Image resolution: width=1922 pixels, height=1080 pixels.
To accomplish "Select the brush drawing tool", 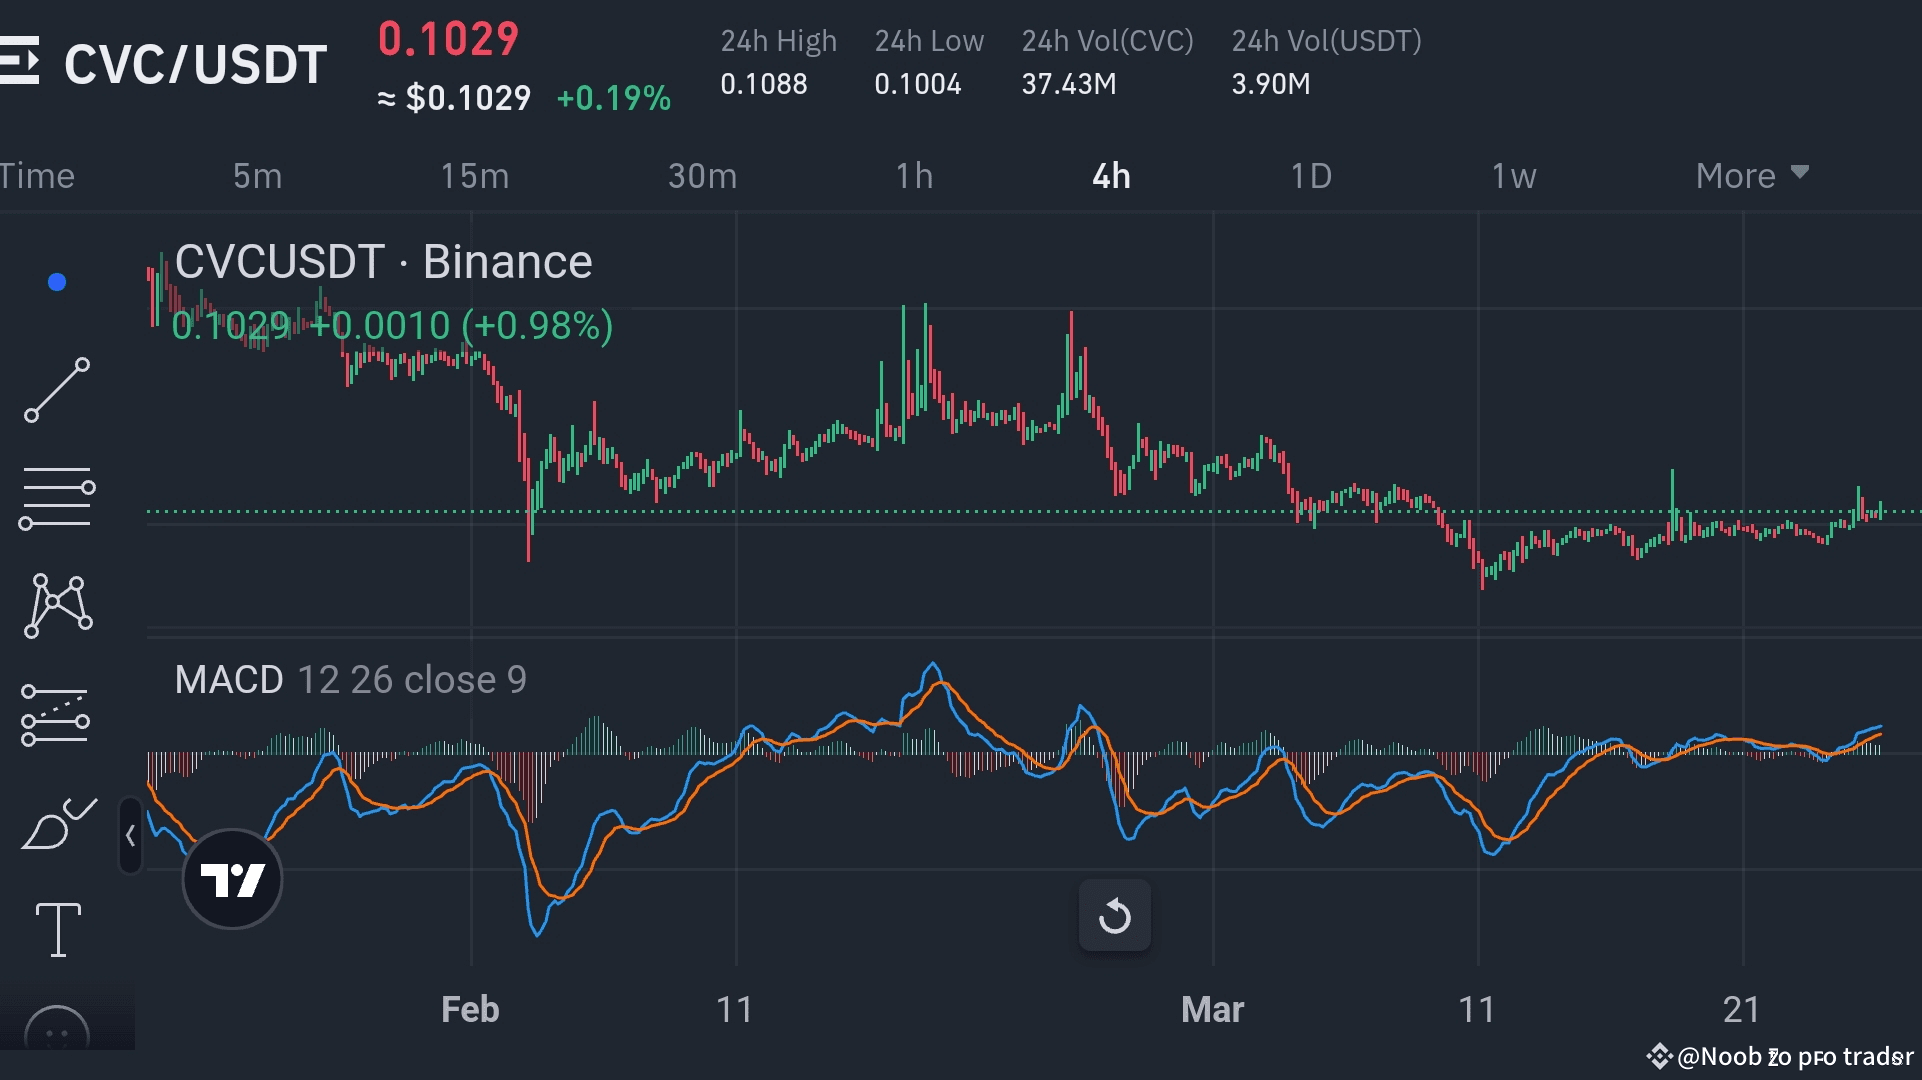I will coord(58,825).
